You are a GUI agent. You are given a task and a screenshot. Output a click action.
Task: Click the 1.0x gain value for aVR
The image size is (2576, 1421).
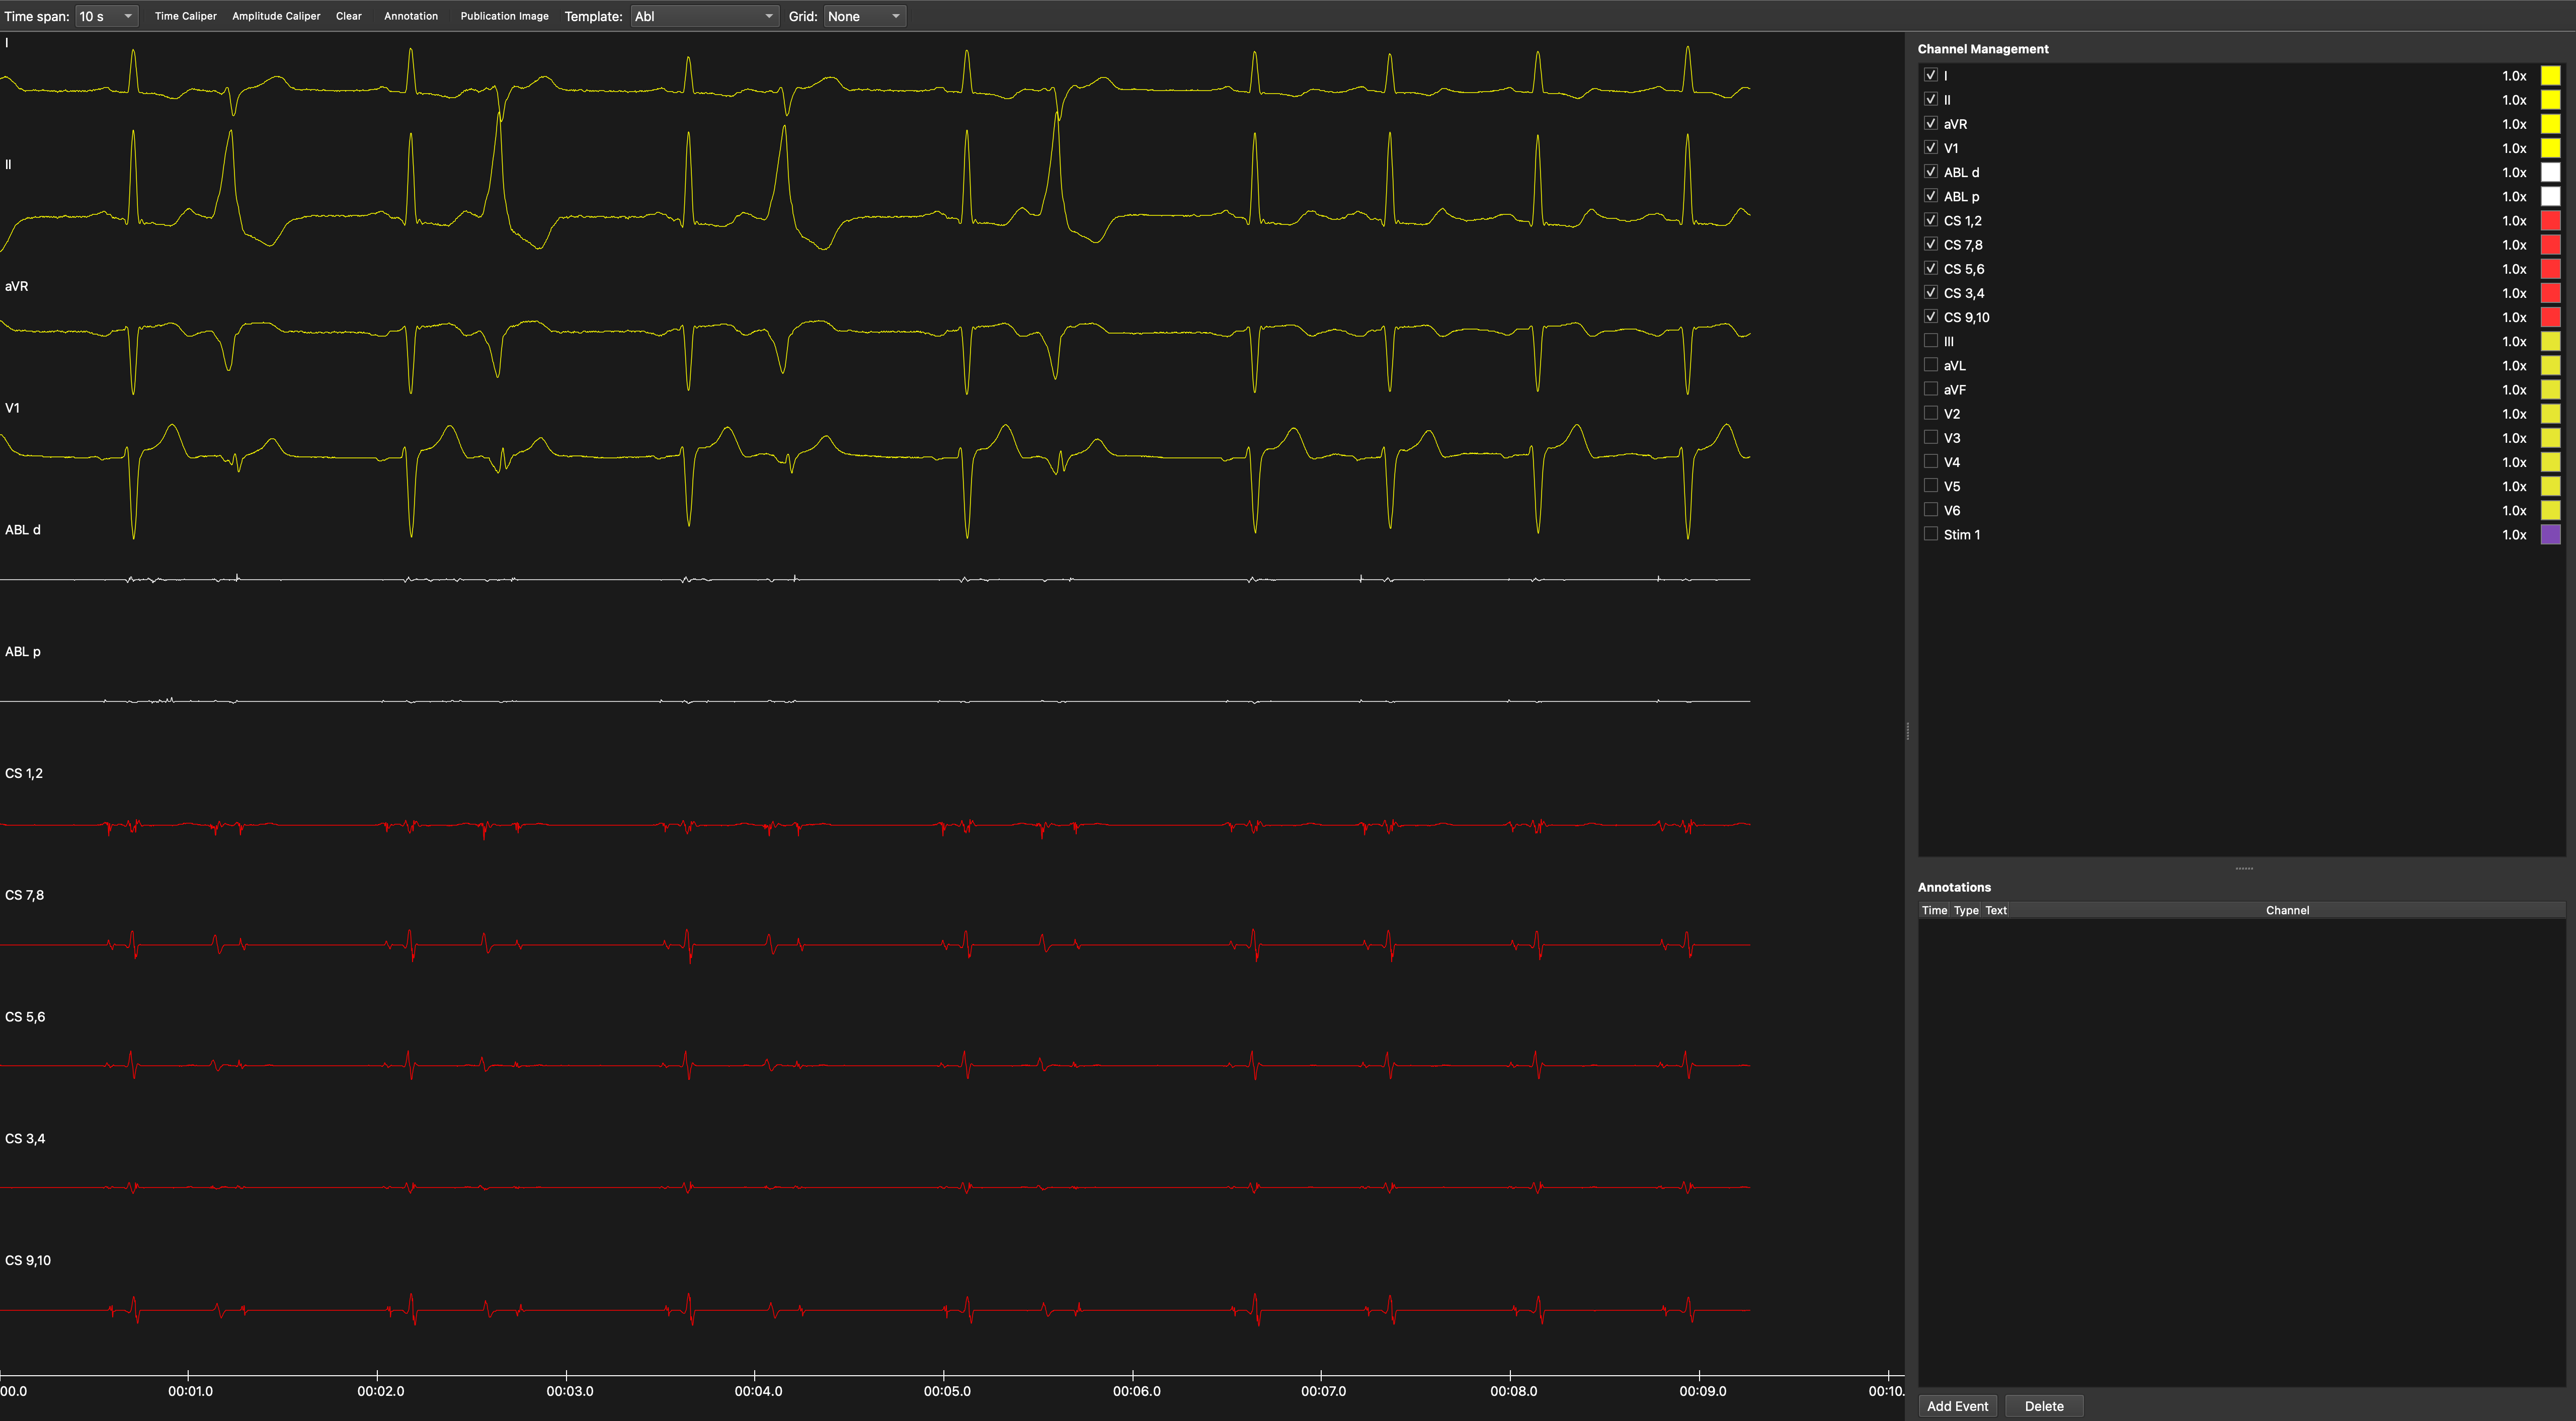[2514, 123]
